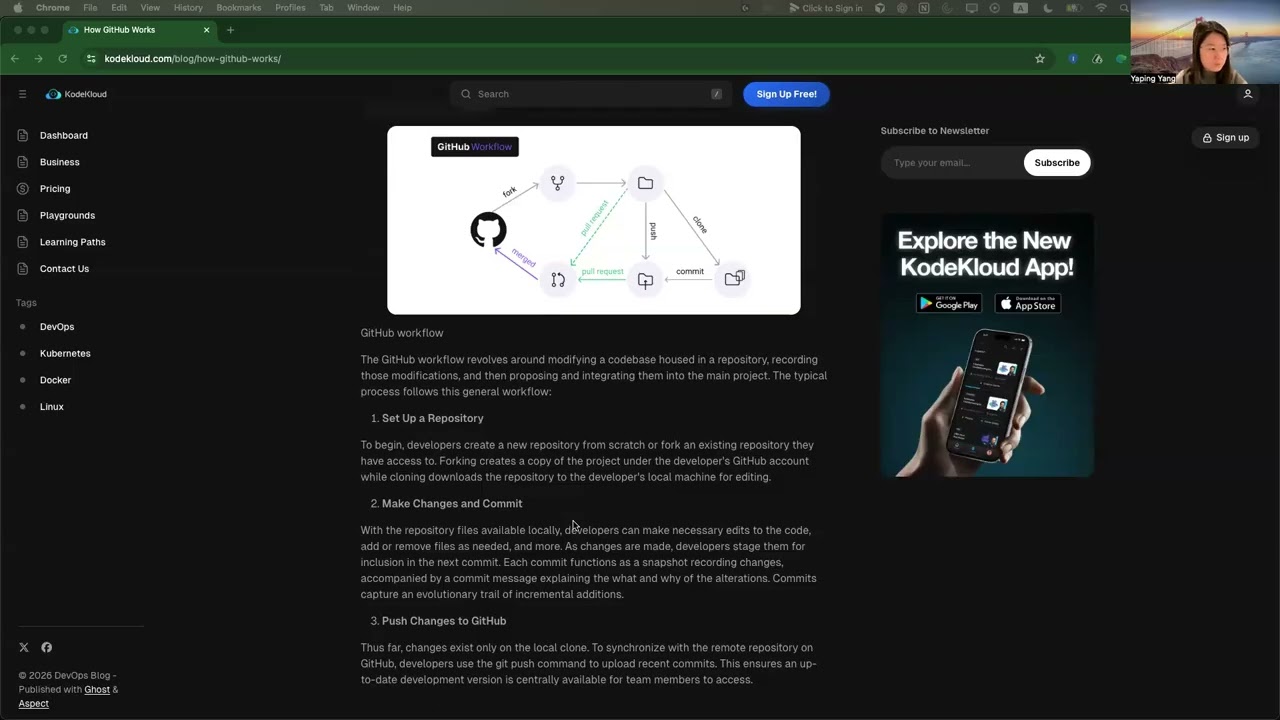Select the Docker tag
The height and width of the screenshot is (720, 1280).
point(56,380)
